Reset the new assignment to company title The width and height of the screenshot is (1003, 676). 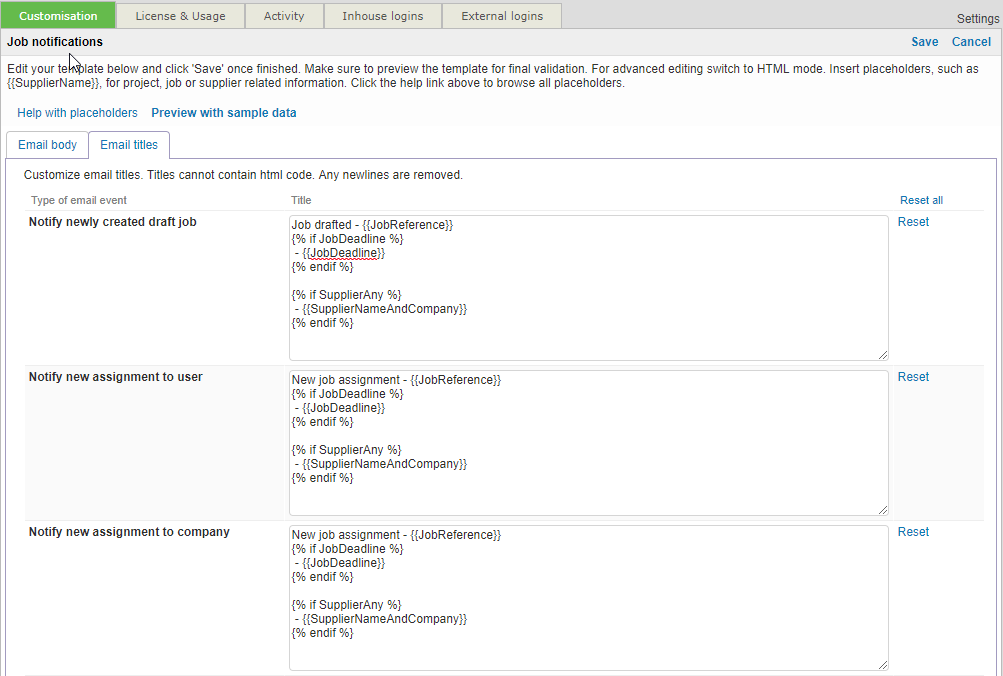click(913, 532)
